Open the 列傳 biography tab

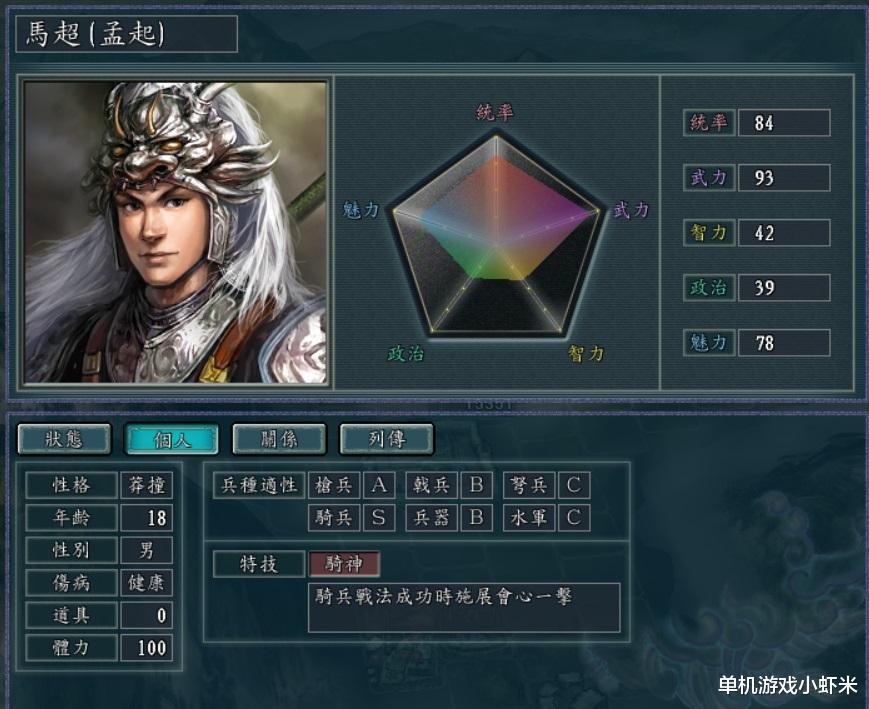tap(387, 439)
